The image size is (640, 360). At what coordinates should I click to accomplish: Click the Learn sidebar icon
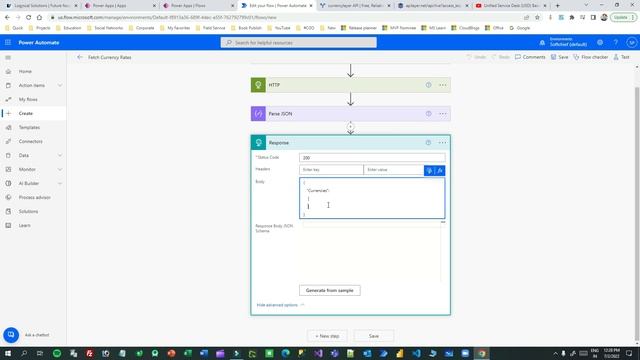[8, 225]
